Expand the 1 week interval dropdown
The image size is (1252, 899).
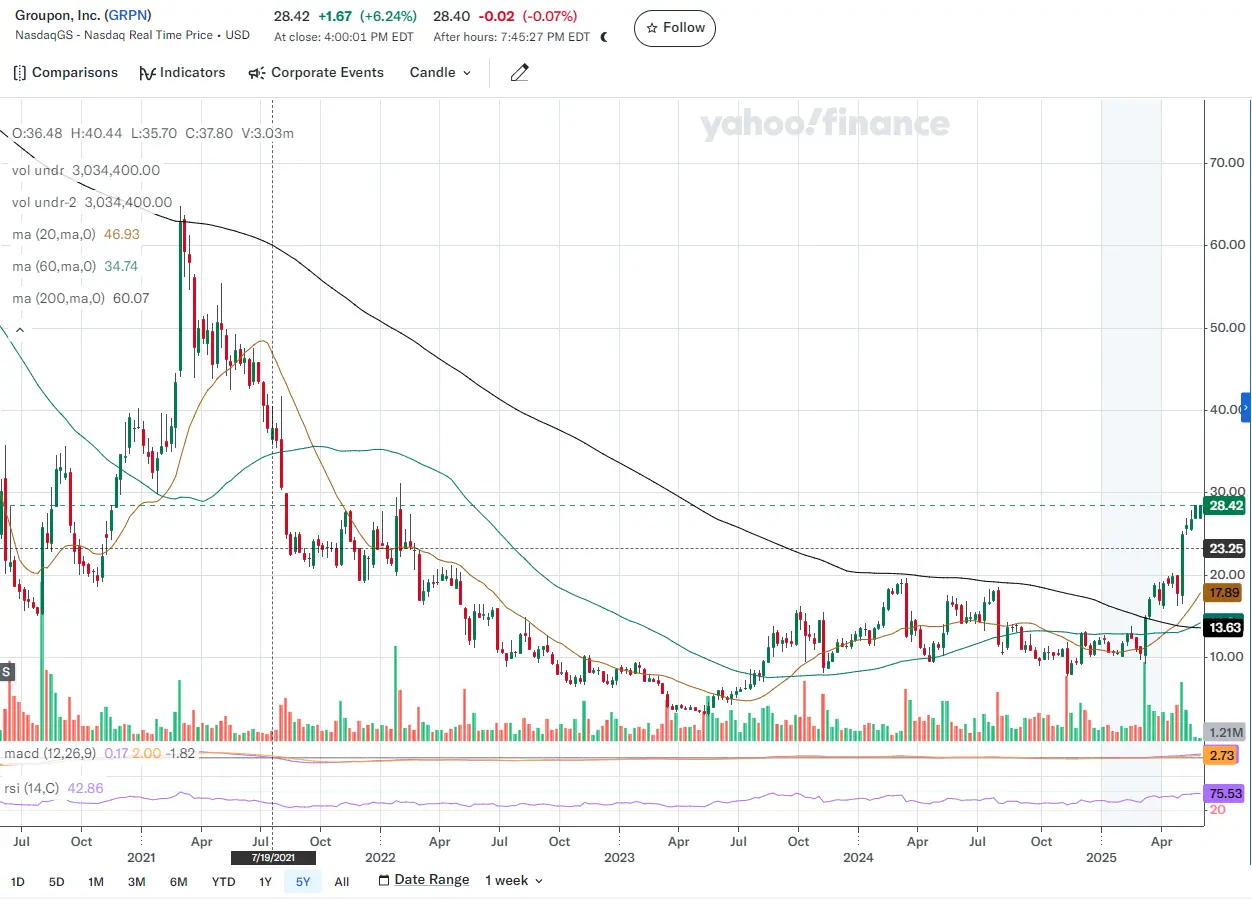[514, 881]
